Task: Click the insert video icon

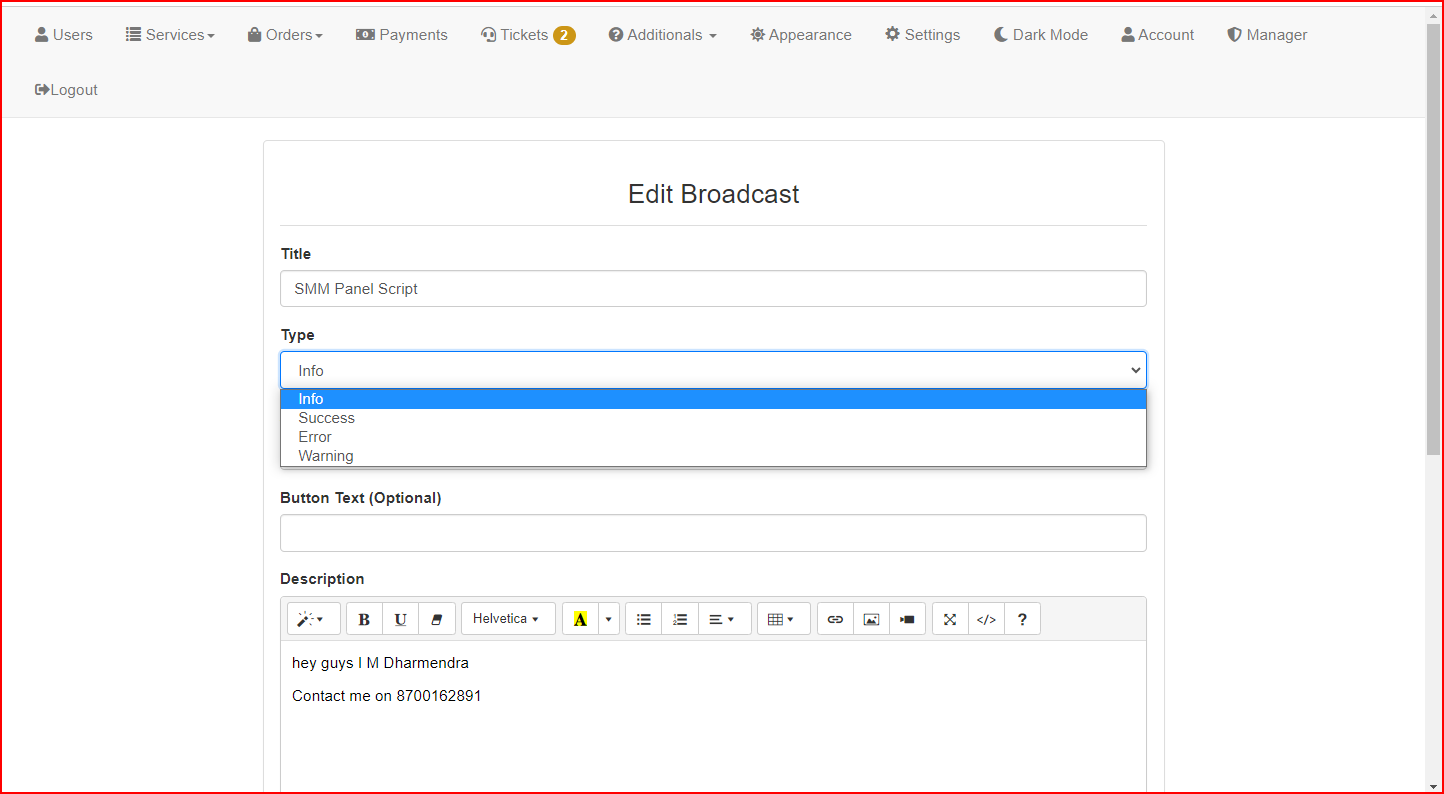Action: coord(907,619)
